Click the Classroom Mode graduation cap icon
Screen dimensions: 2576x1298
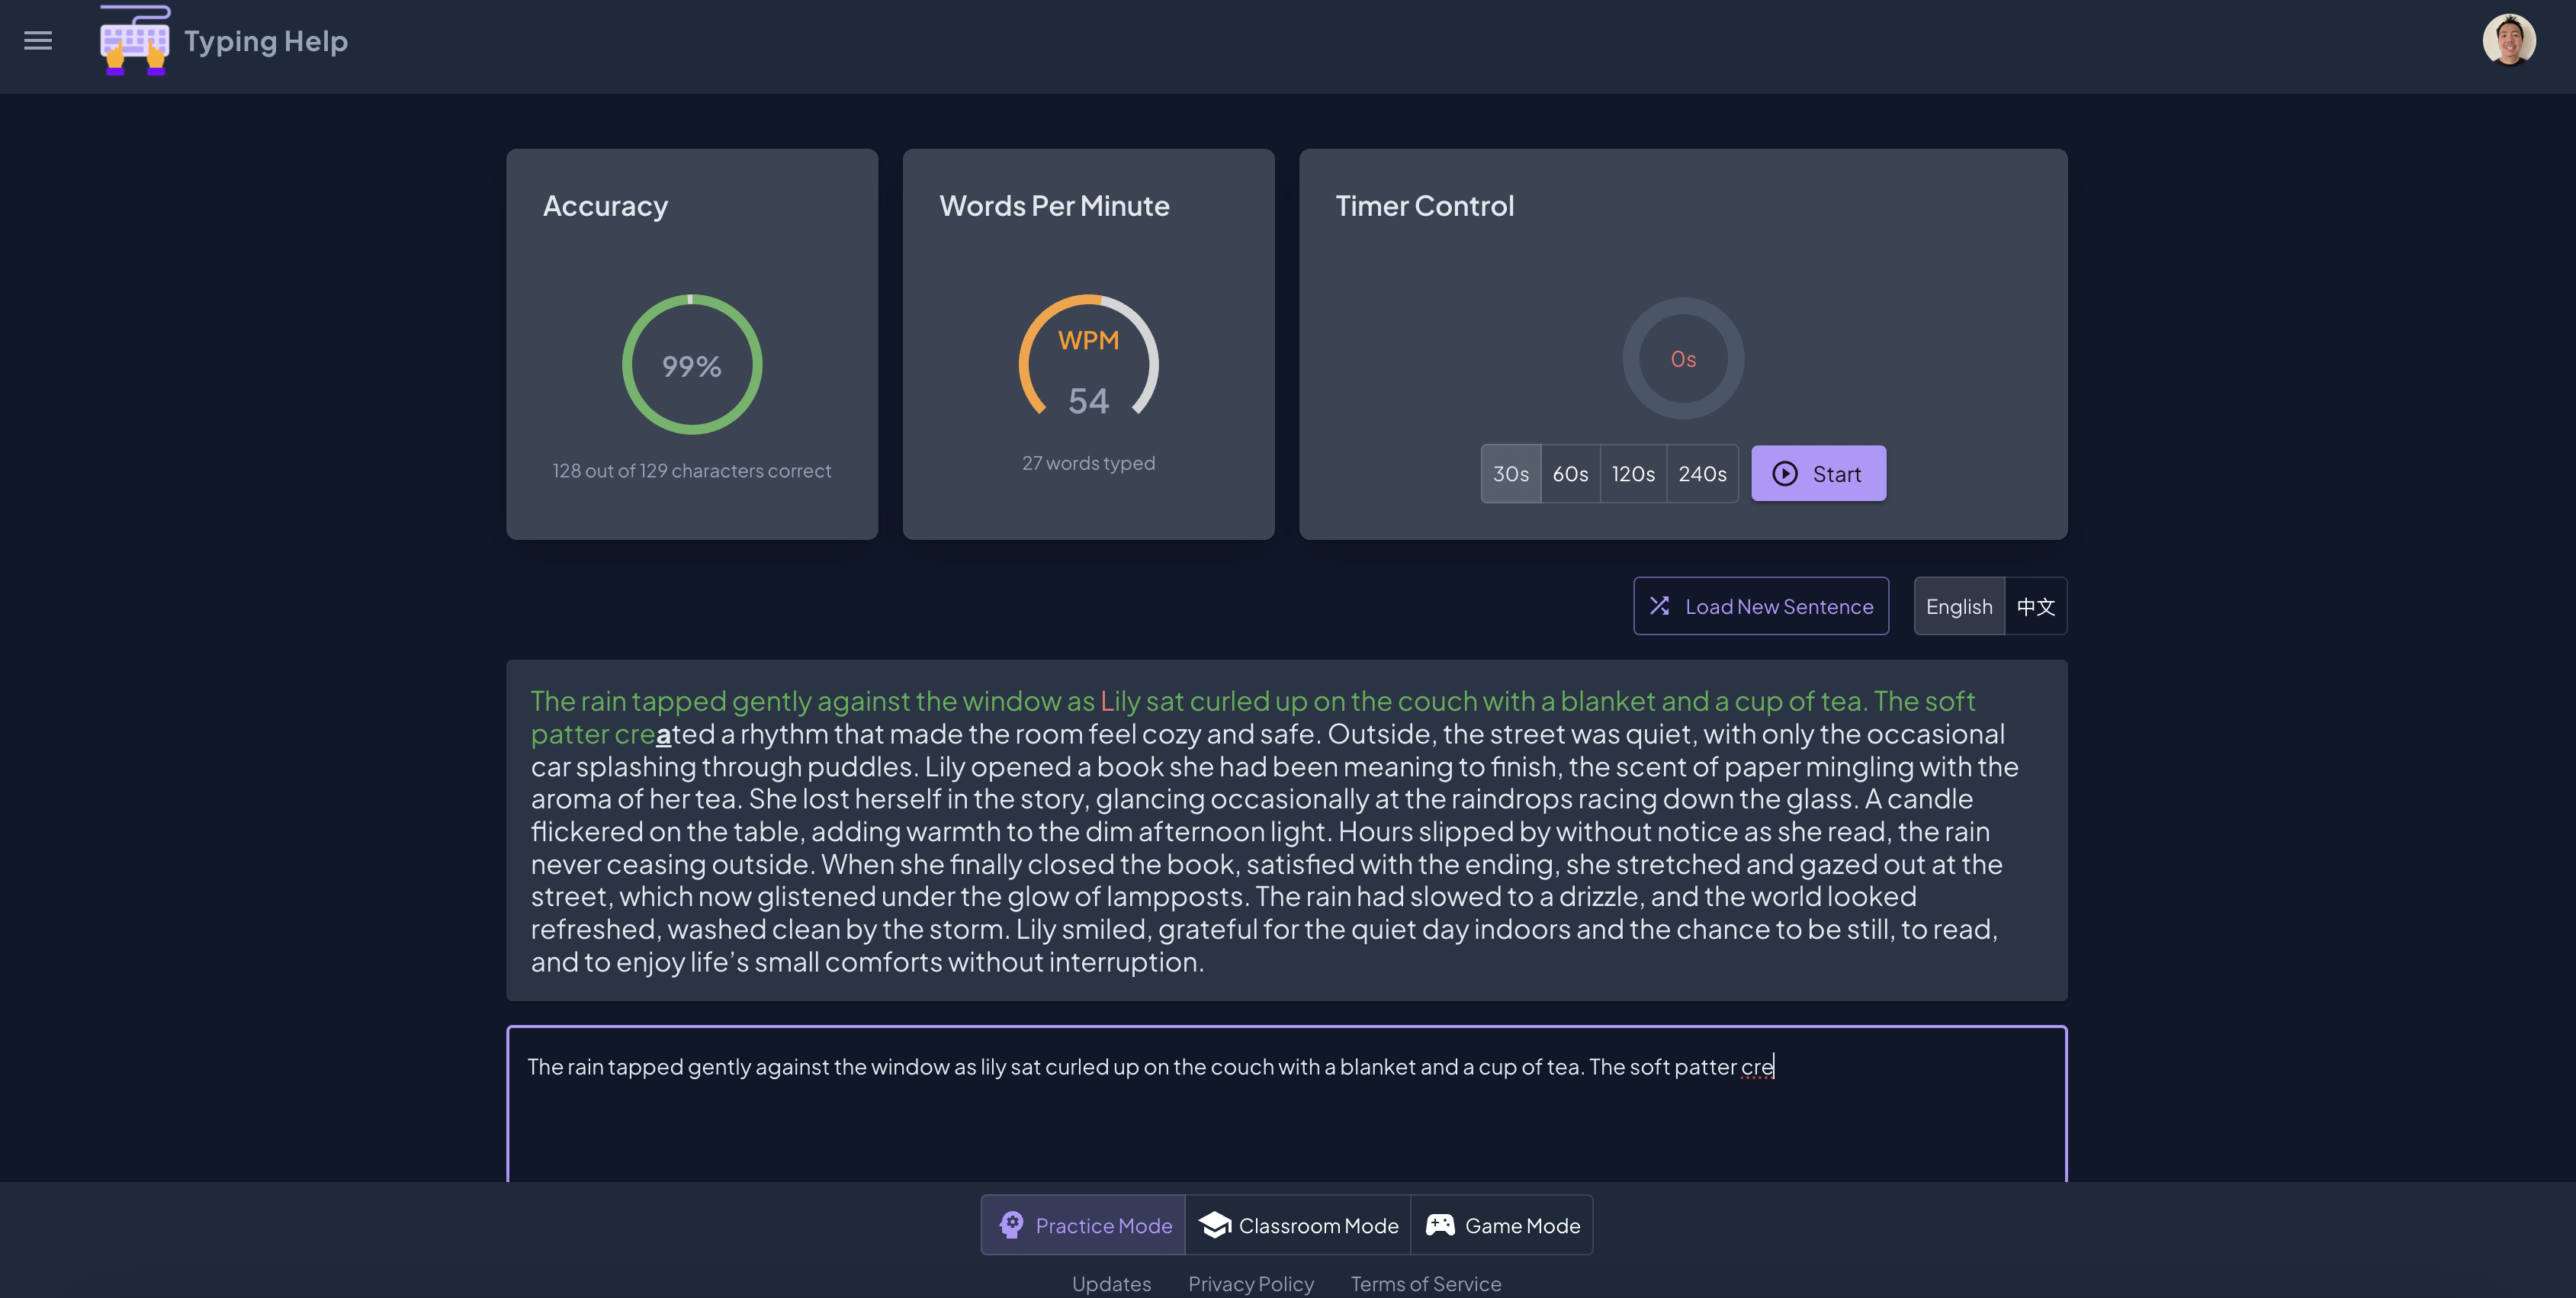click(x=1215, y=1224)
